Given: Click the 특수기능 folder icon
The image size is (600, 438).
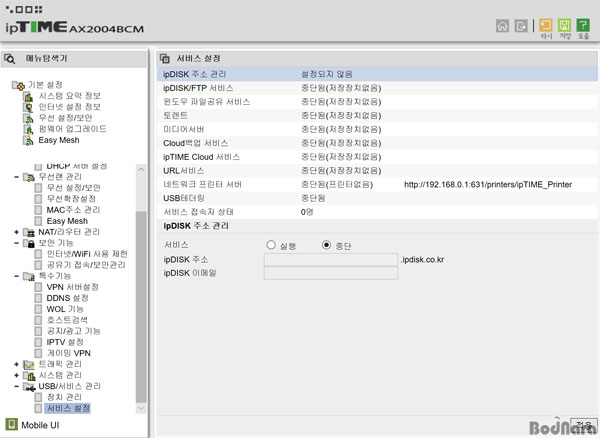Looking at the screenshot, I should tap(29, 276).
